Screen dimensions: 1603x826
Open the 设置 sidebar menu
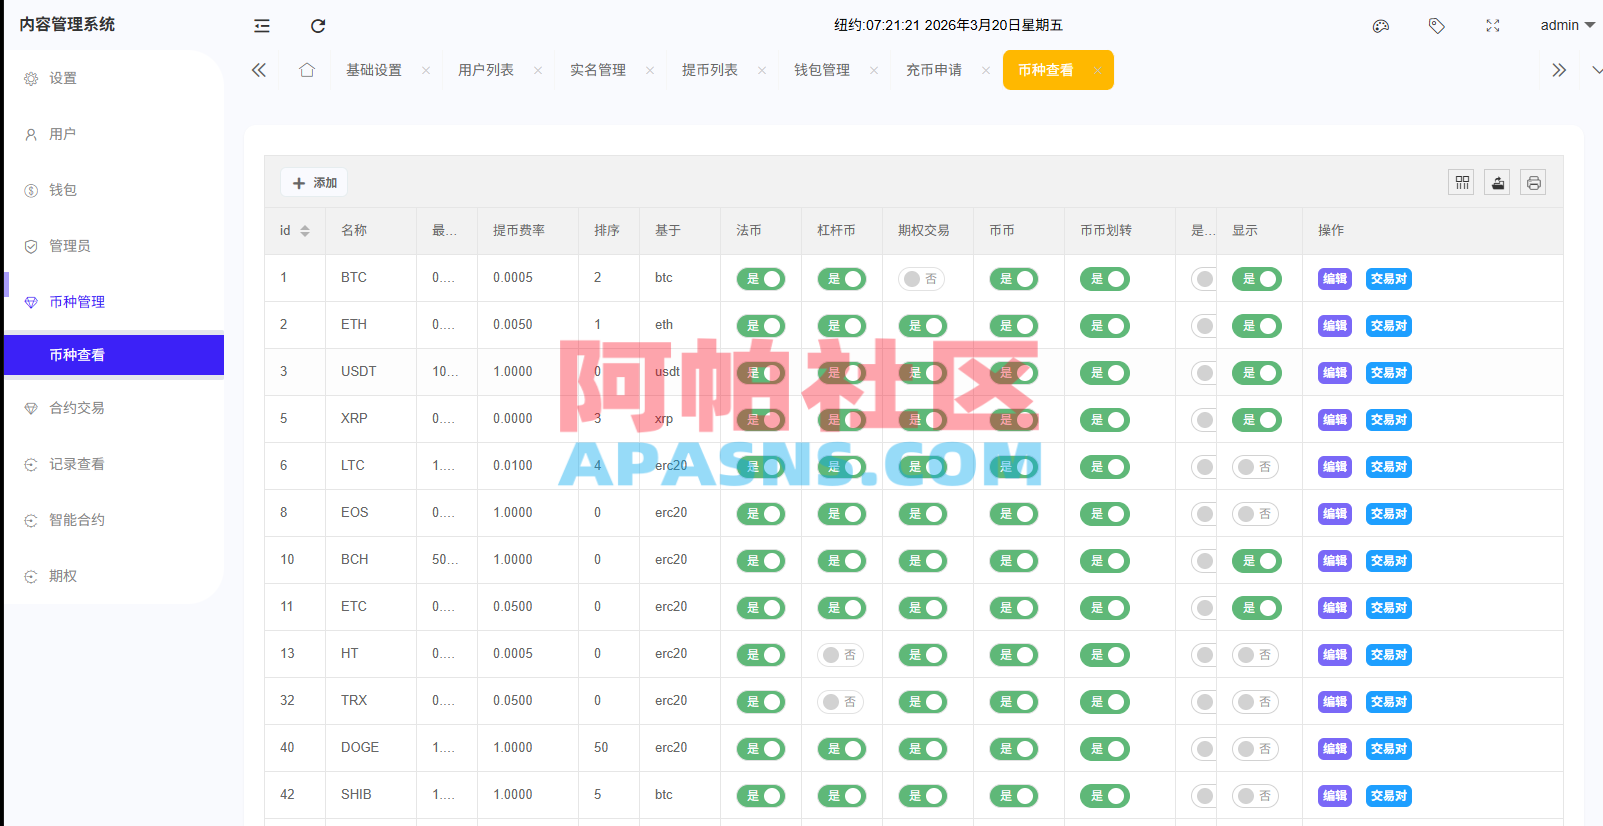[114, 78]
